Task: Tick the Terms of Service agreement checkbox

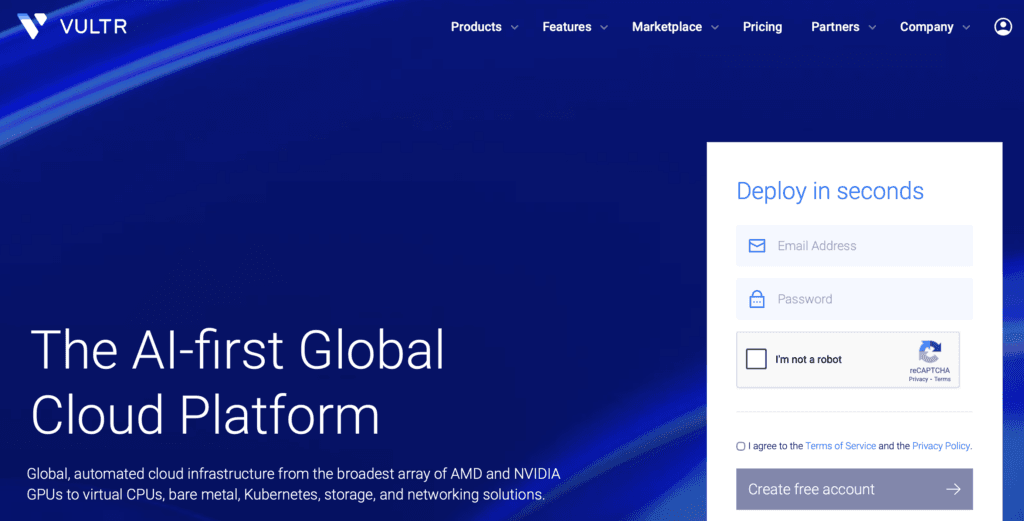Action: pyautogui.click(x=741, y=447)
